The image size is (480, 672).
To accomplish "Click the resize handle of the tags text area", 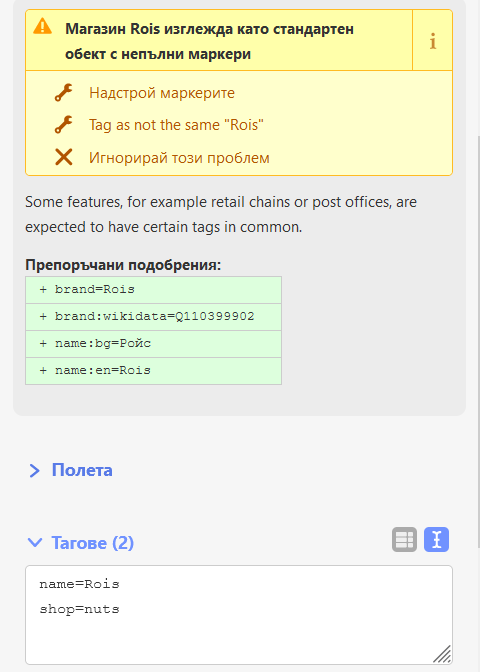I will [442, 654].
